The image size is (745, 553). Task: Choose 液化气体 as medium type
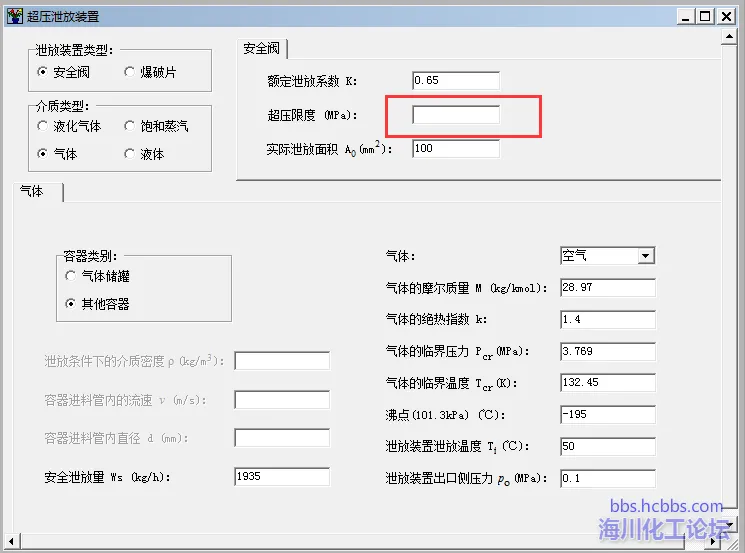coord(43,126)
